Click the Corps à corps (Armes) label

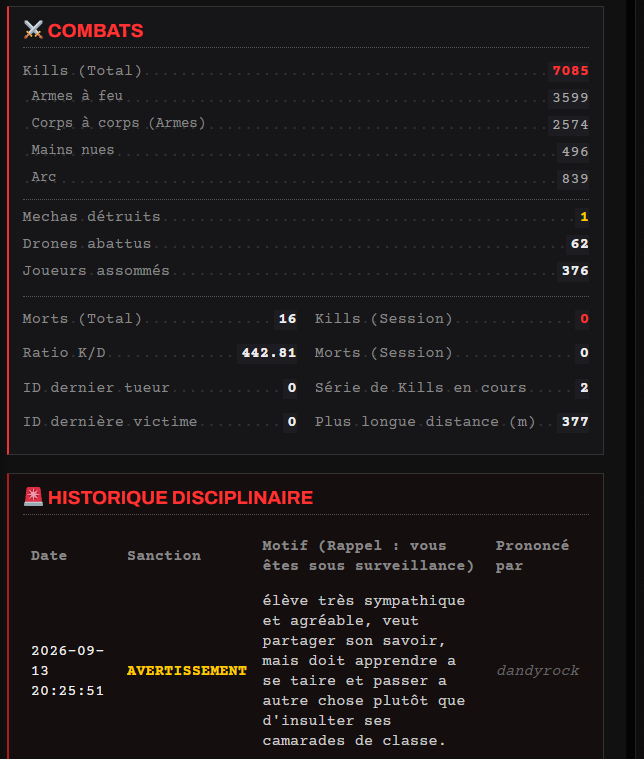point(118,123)
